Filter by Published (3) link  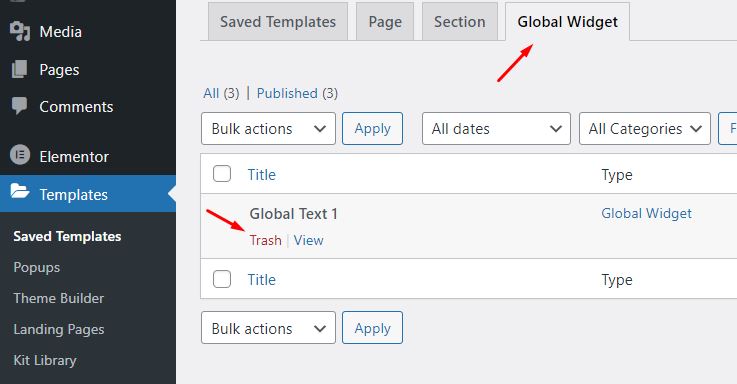[x=297, y=93]
